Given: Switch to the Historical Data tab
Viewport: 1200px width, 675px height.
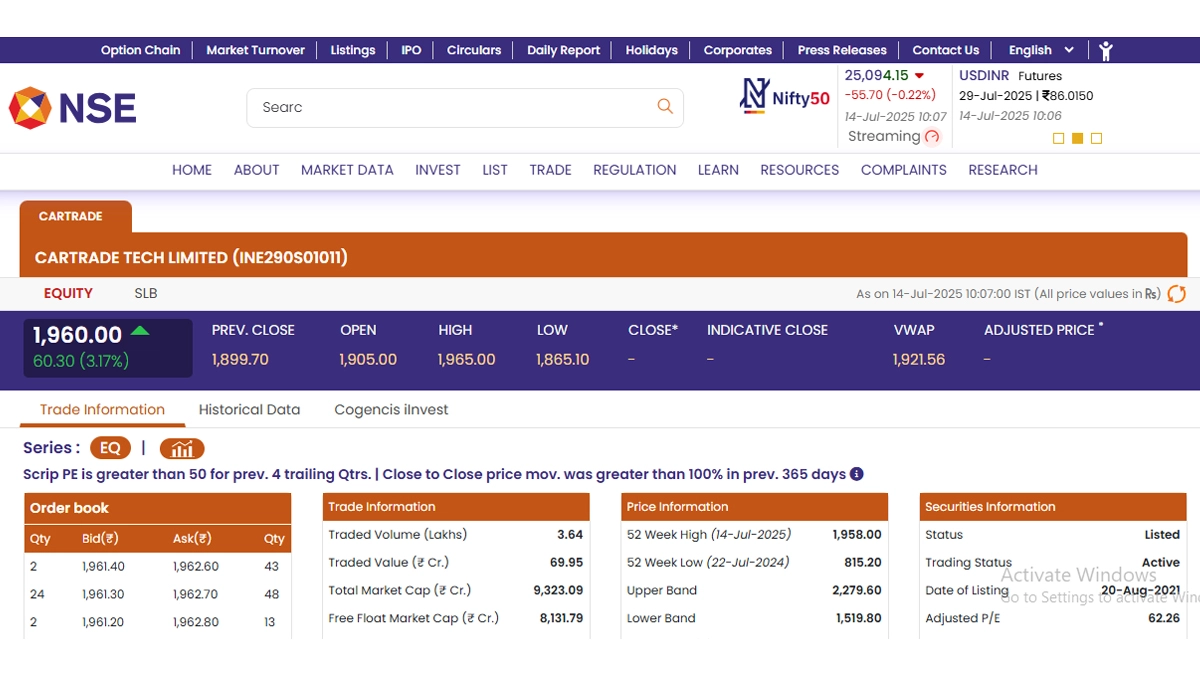Looking at the screenshot, I should coord(249,410).
